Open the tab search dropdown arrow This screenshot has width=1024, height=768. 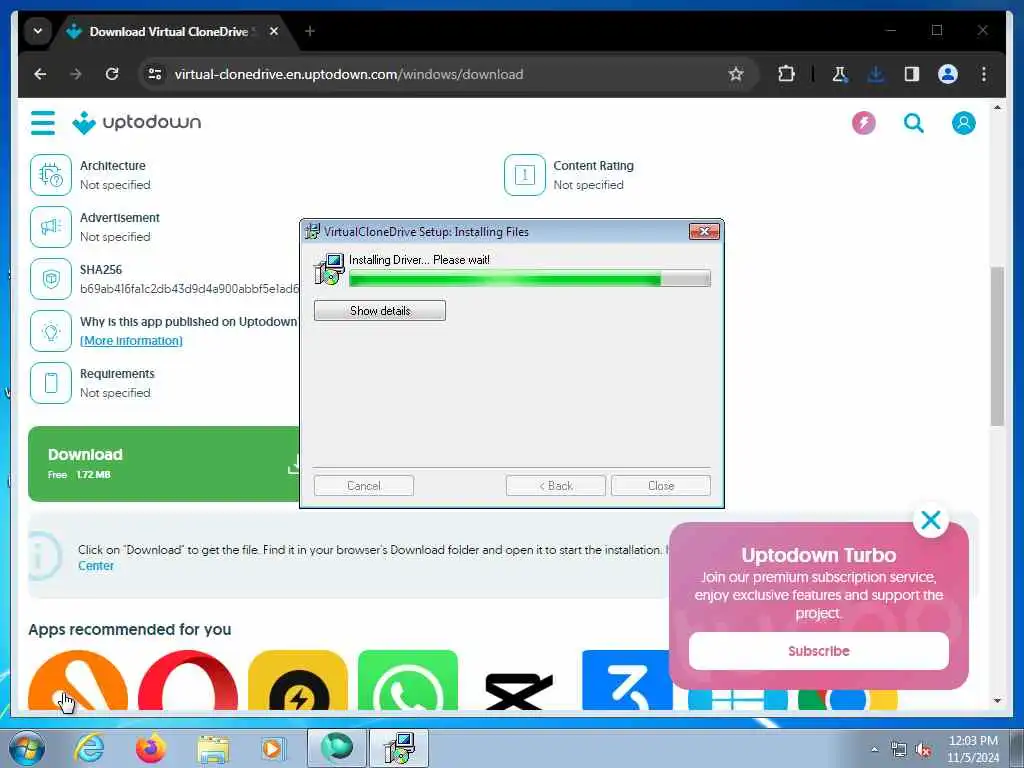[38, 31]
